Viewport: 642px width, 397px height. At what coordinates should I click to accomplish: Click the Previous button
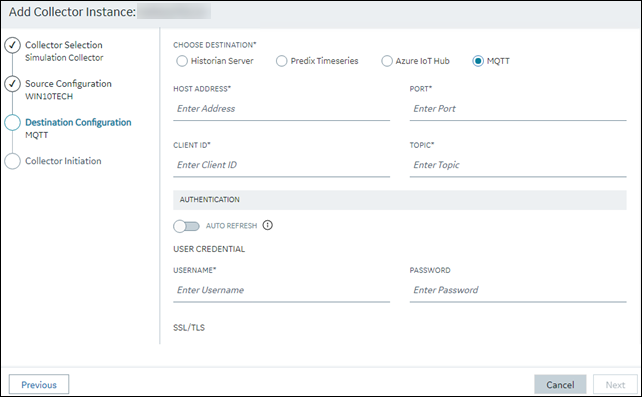tap(39, 385)
